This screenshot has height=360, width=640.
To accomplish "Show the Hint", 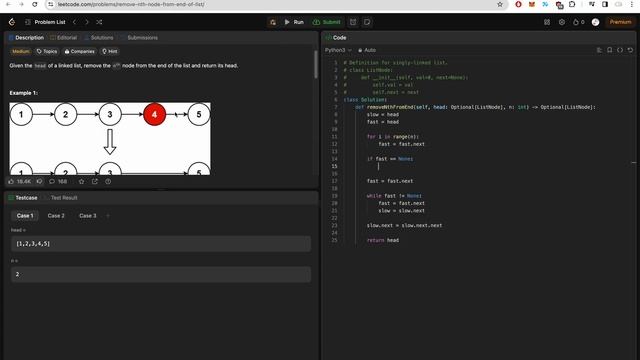I will 109,51.
